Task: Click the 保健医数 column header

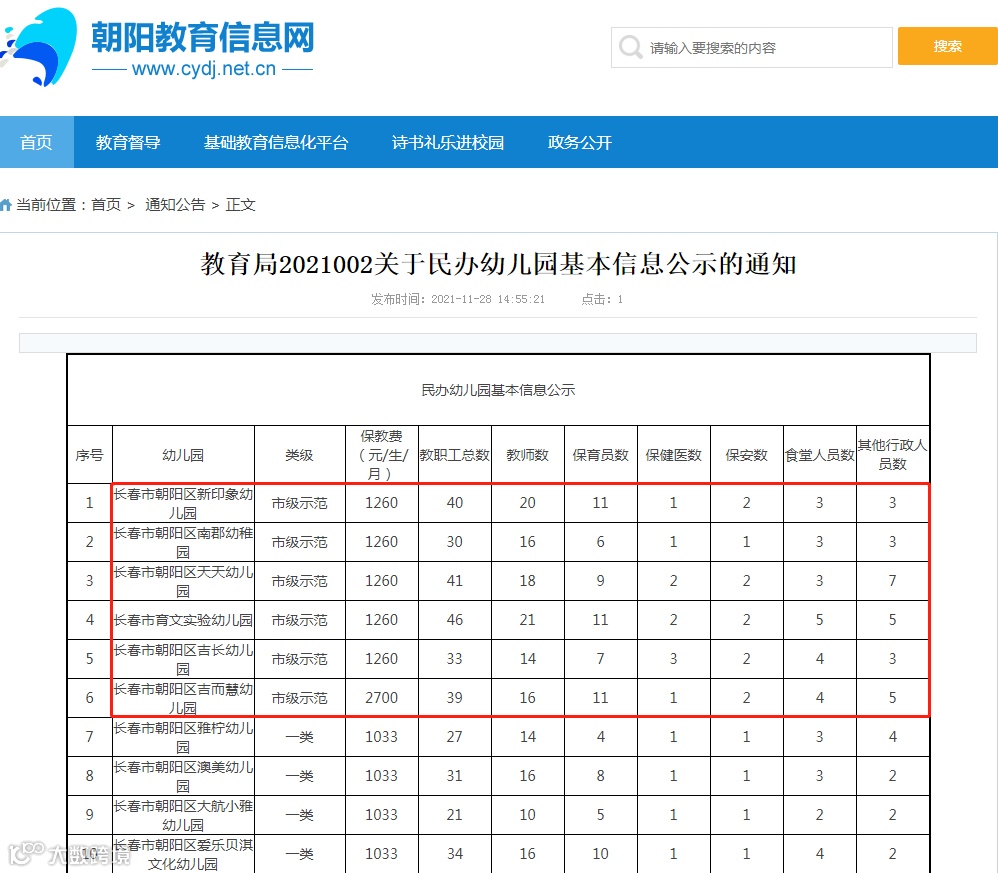Action: point(673,455)
